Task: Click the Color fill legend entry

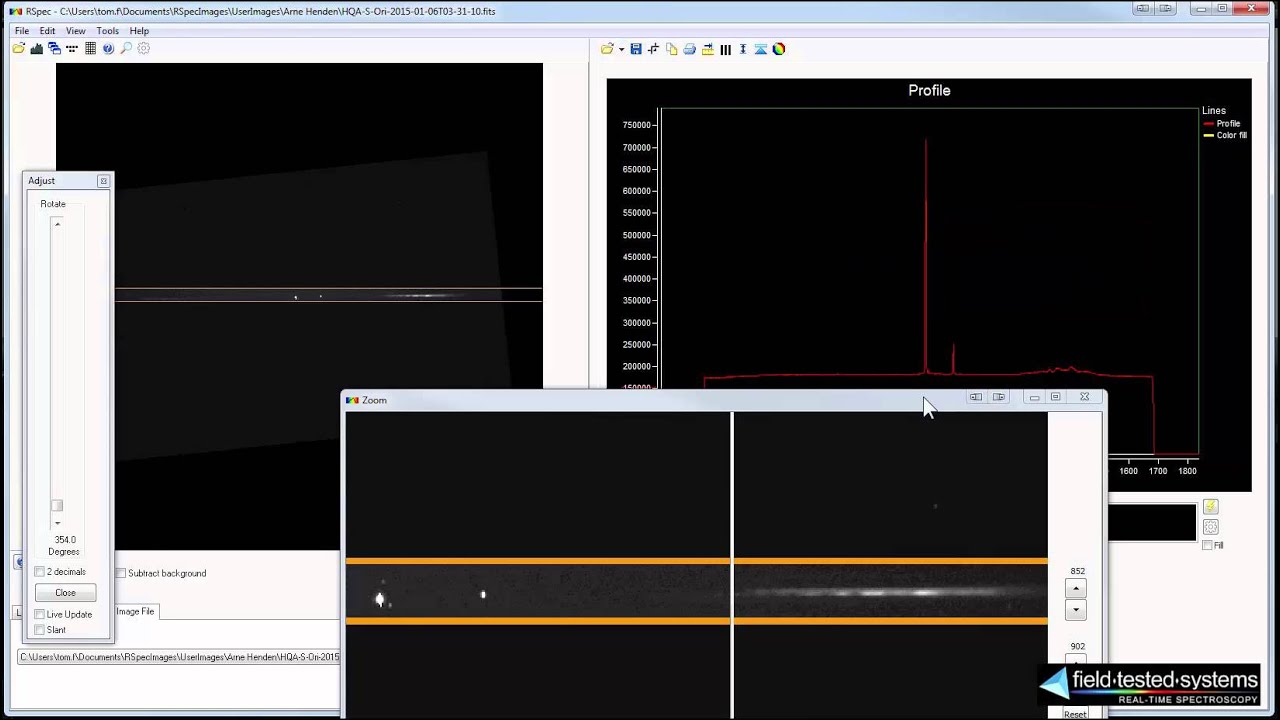Action: (1225, 135)
